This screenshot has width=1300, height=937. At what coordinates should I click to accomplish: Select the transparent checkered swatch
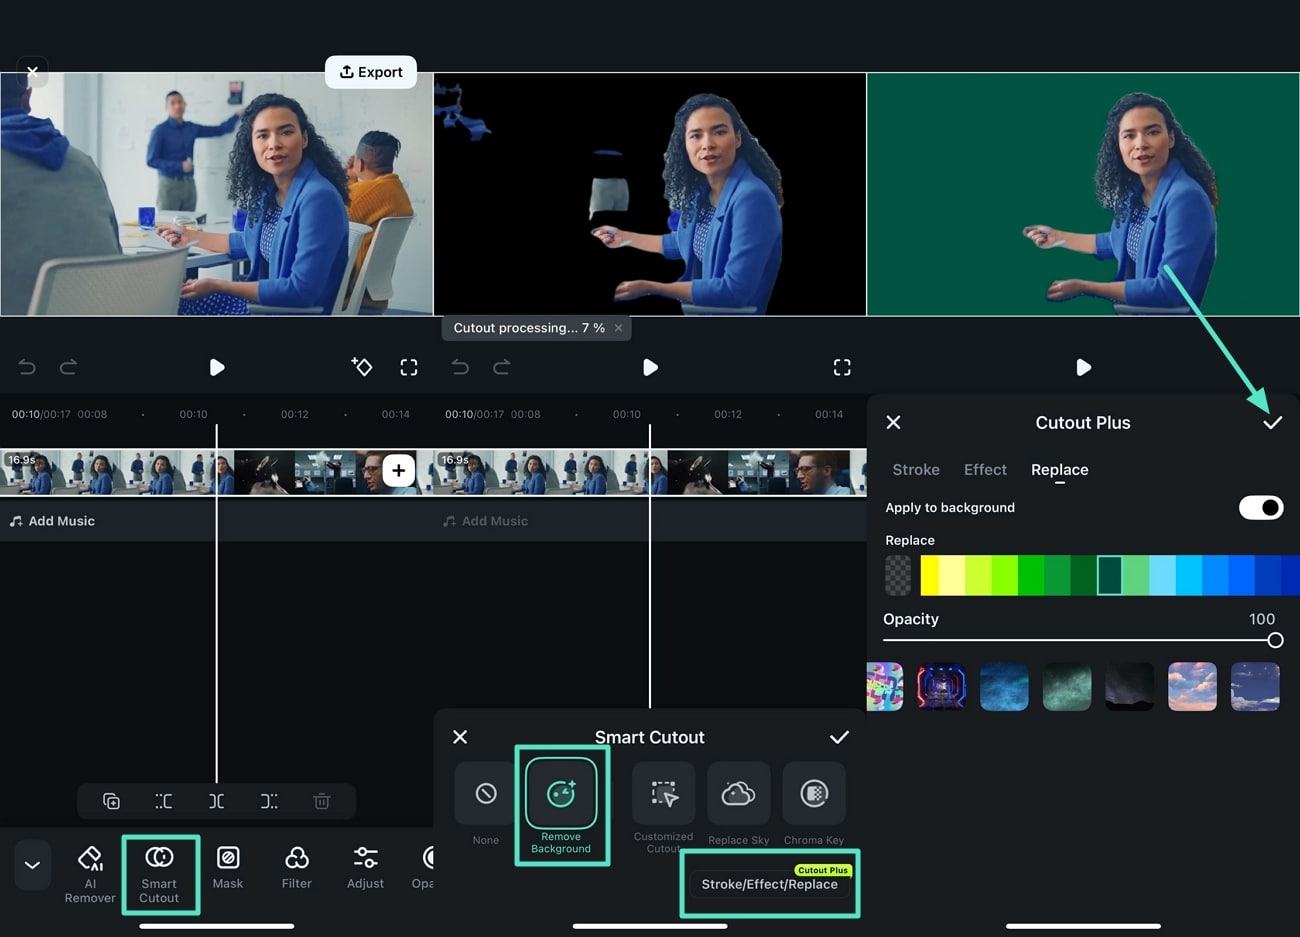click(x=898, y=575)
